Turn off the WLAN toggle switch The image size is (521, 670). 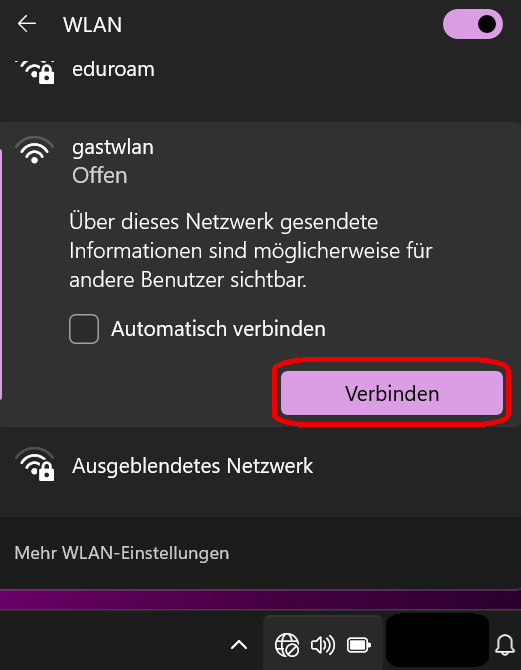pos(473,24)
